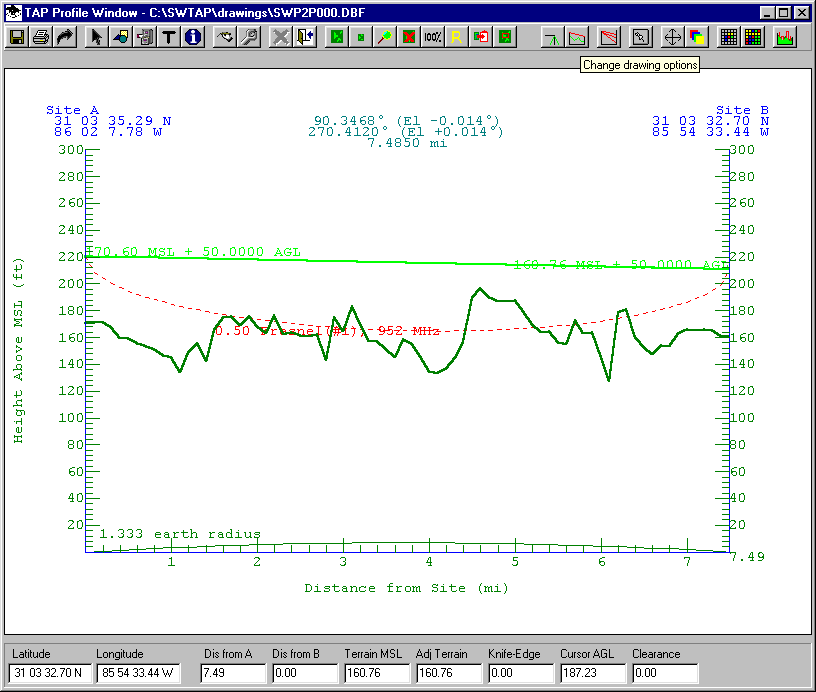The width and height of the screenshot is (816, 692).
Task: Click the antenna tower icon
Action: coord(552,37)
